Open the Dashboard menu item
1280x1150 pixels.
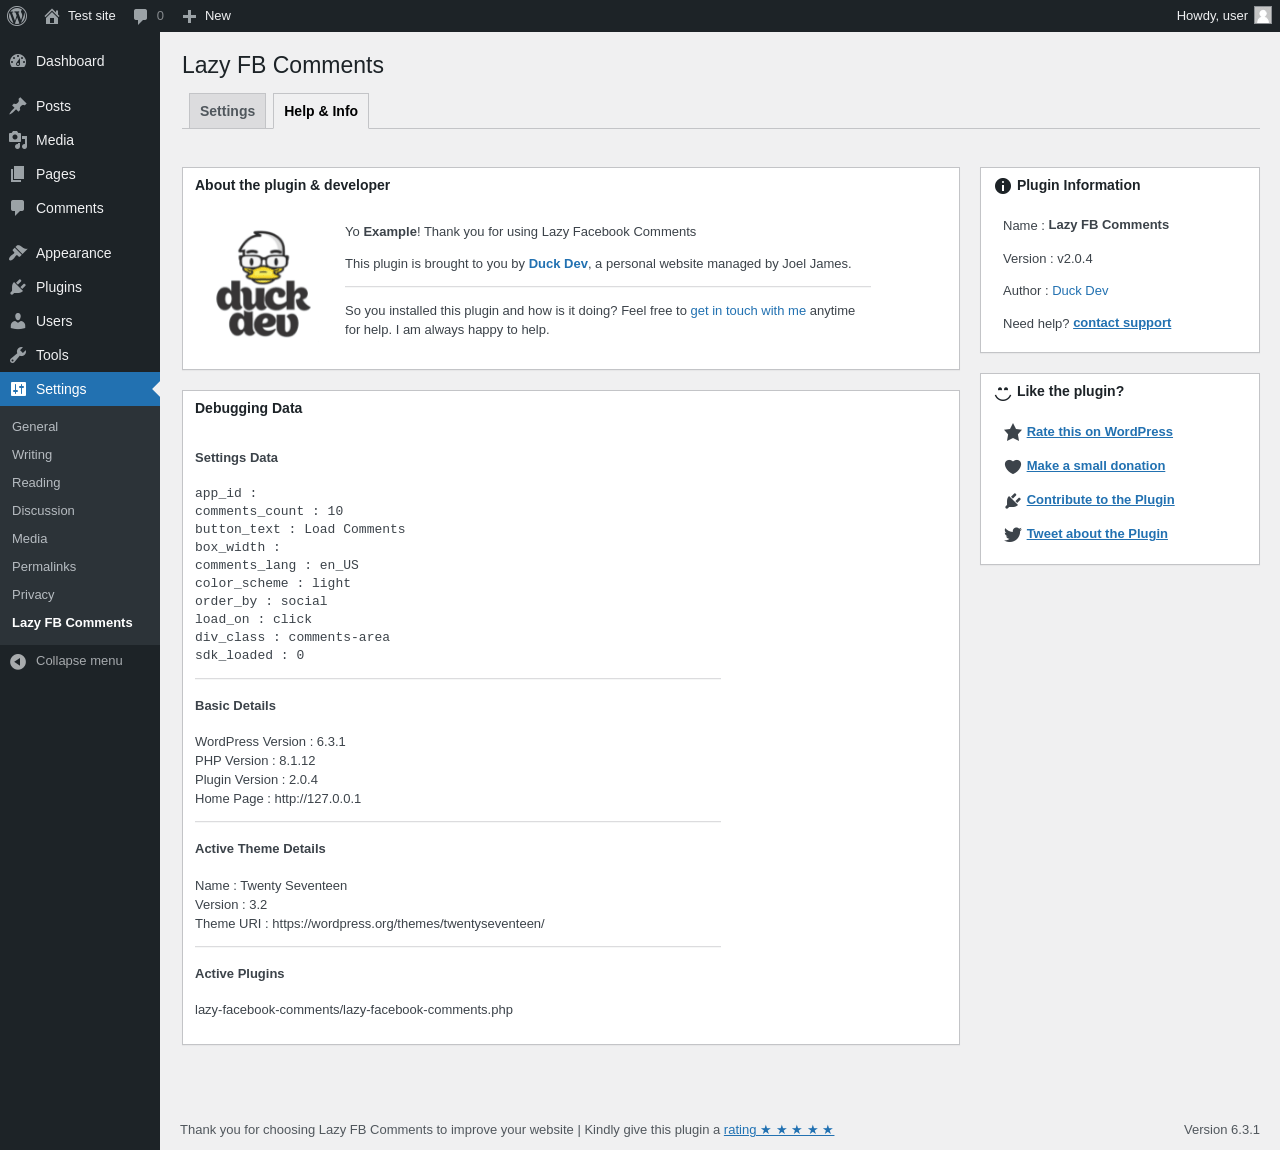[80, 61]
